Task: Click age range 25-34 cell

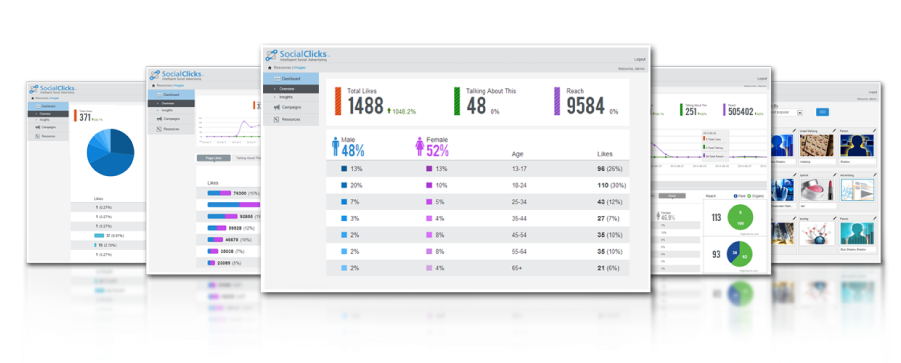Action: tap(518, 202)
